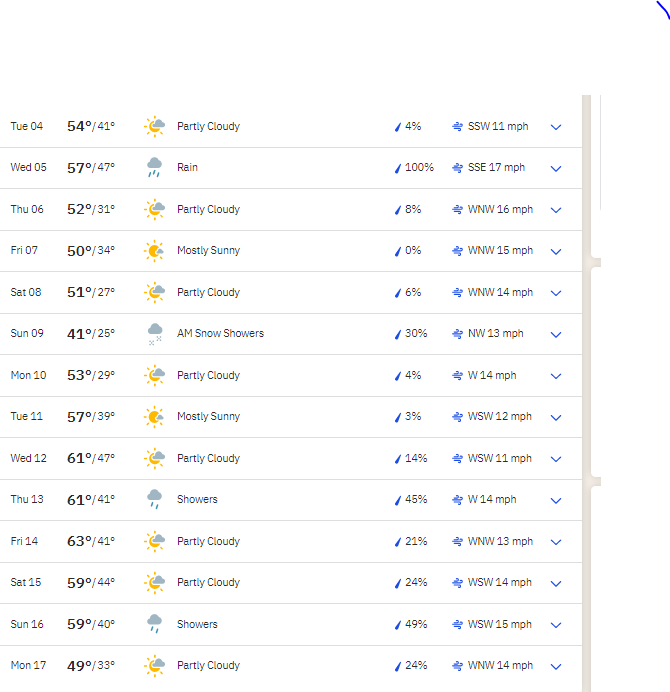Click the Fri 07 mostly sunny icon

(154, 251)
